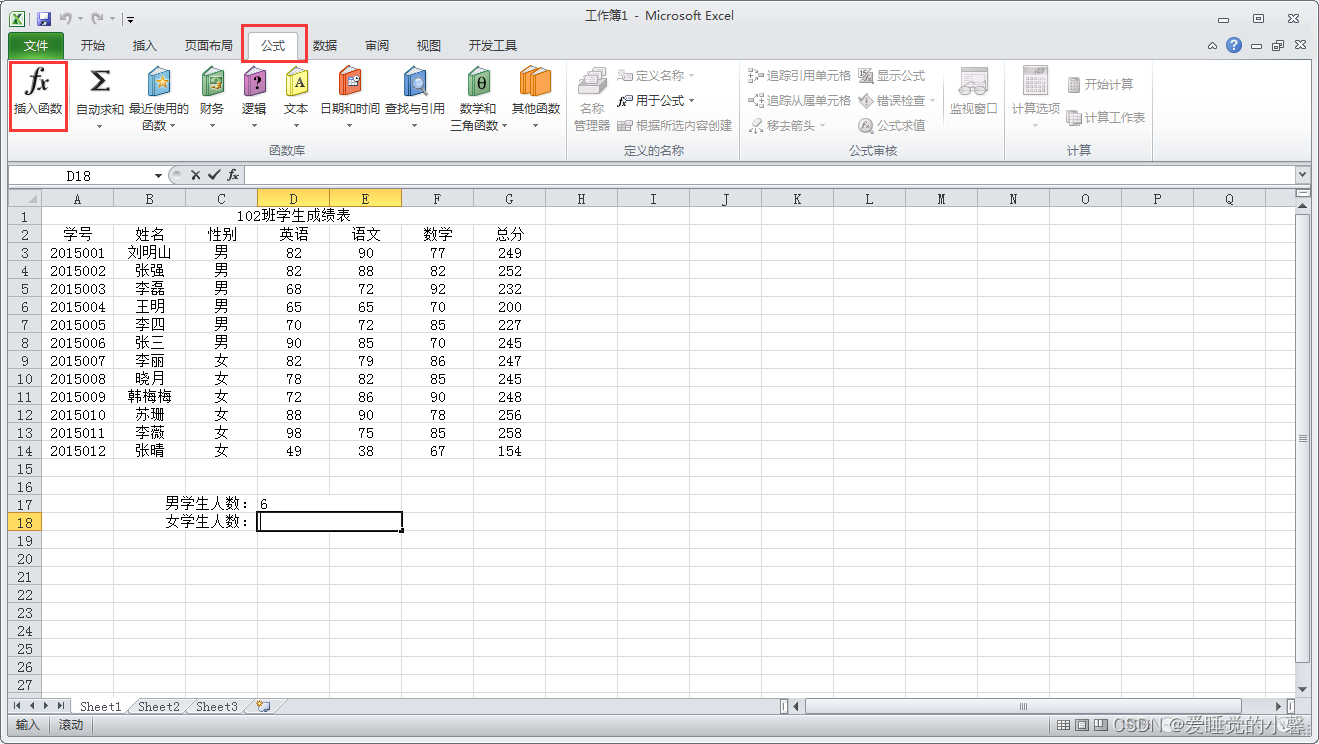Select the Sheet2 worksheet tab
This screenshot has width=1319, height=744.
(x=158, y=707)
